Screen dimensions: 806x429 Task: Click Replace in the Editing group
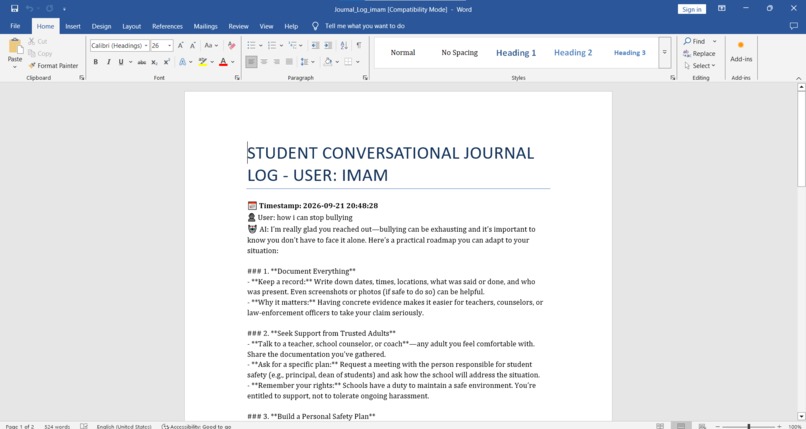(699, 53)
